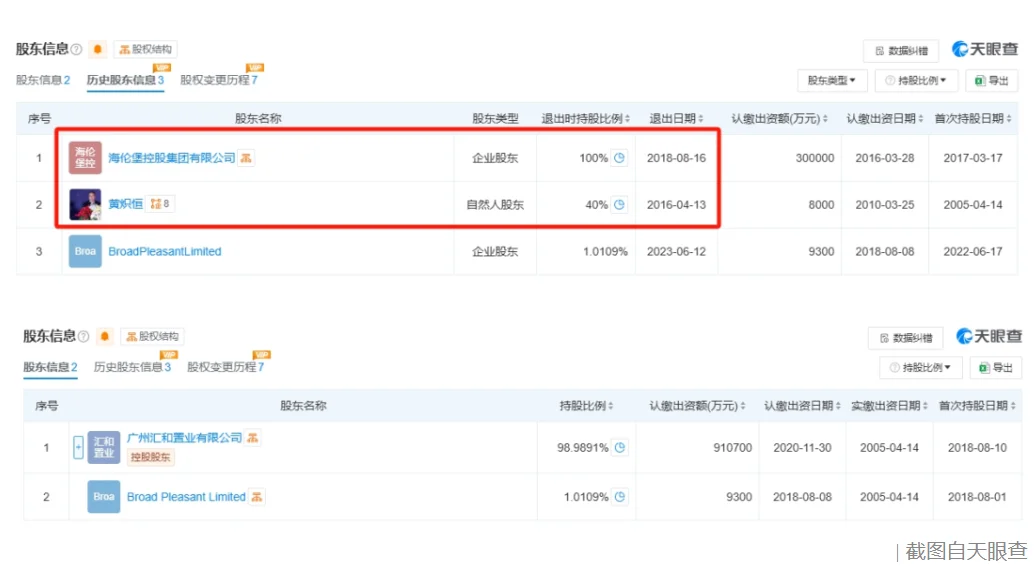Click the help icon beside upper 股东信息 heading
The height and width of the screenshot is (567, 1035).
[x=77, y=50]
